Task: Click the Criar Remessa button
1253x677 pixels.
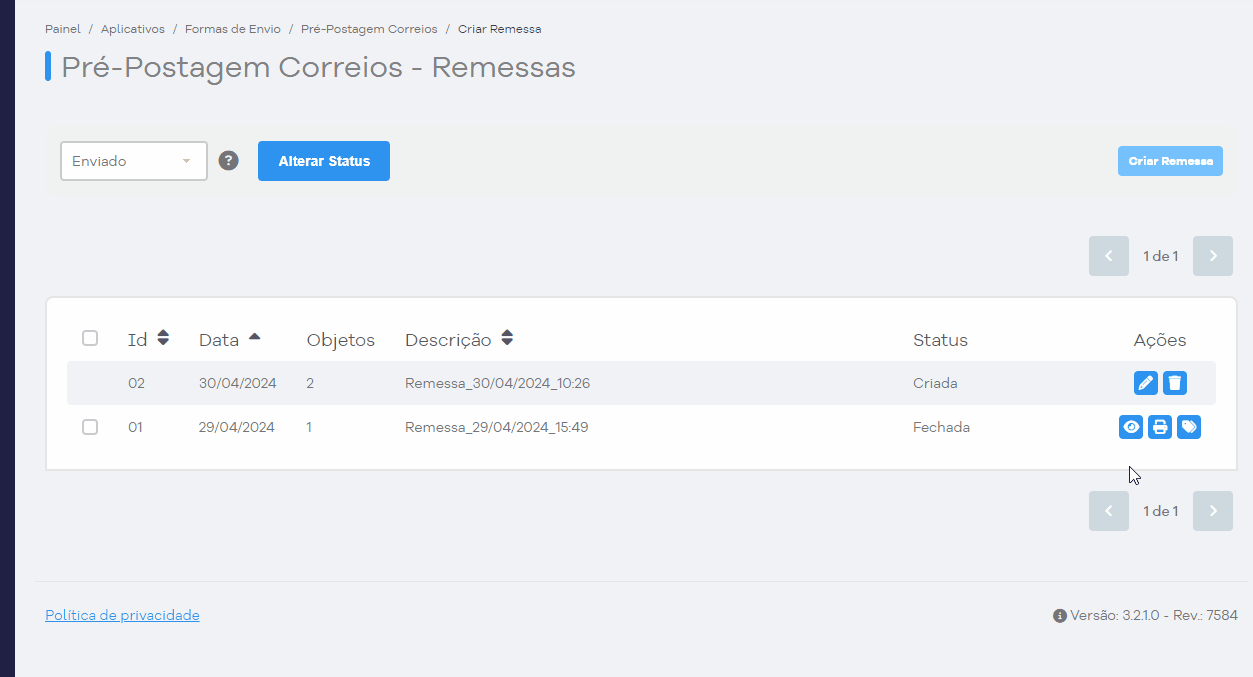Action: tap(1170, 161)
